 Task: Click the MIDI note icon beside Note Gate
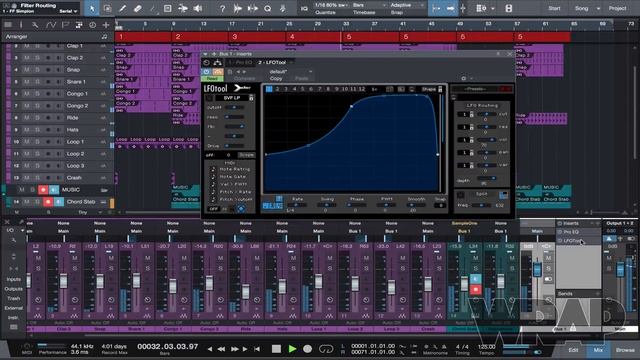[213, 177]
